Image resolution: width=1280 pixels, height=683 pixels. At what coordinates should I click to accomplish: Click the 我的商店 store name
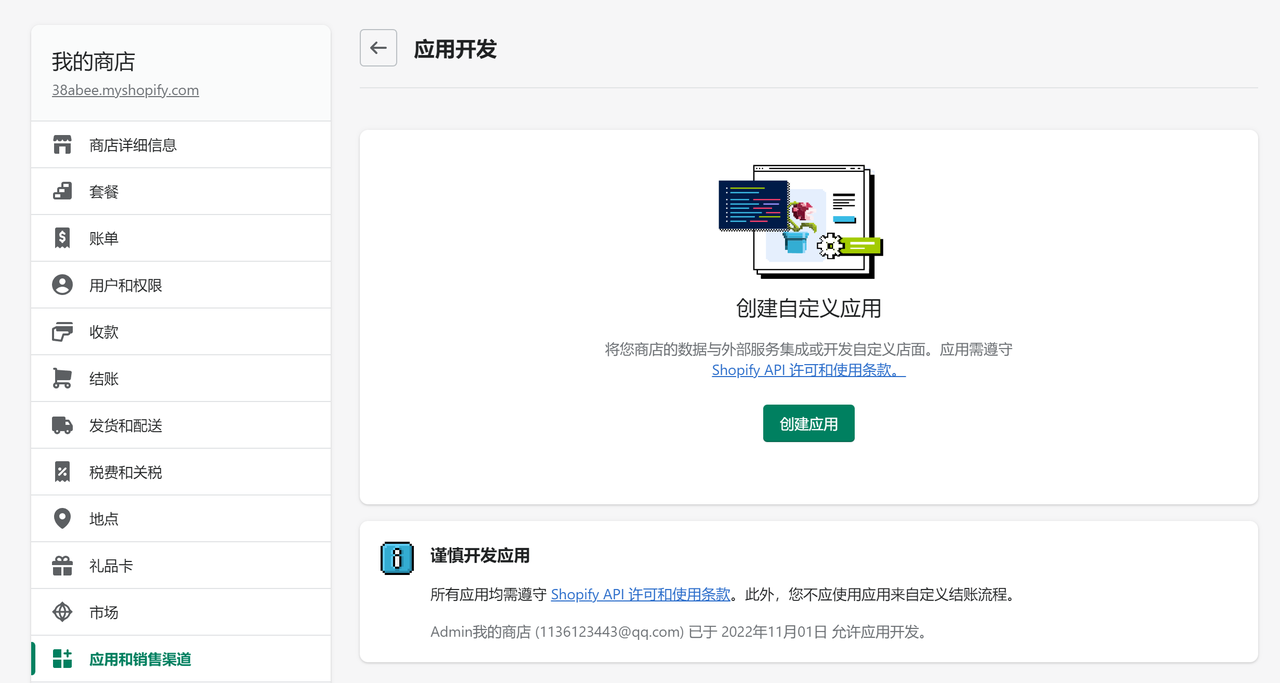pos(93,62)
